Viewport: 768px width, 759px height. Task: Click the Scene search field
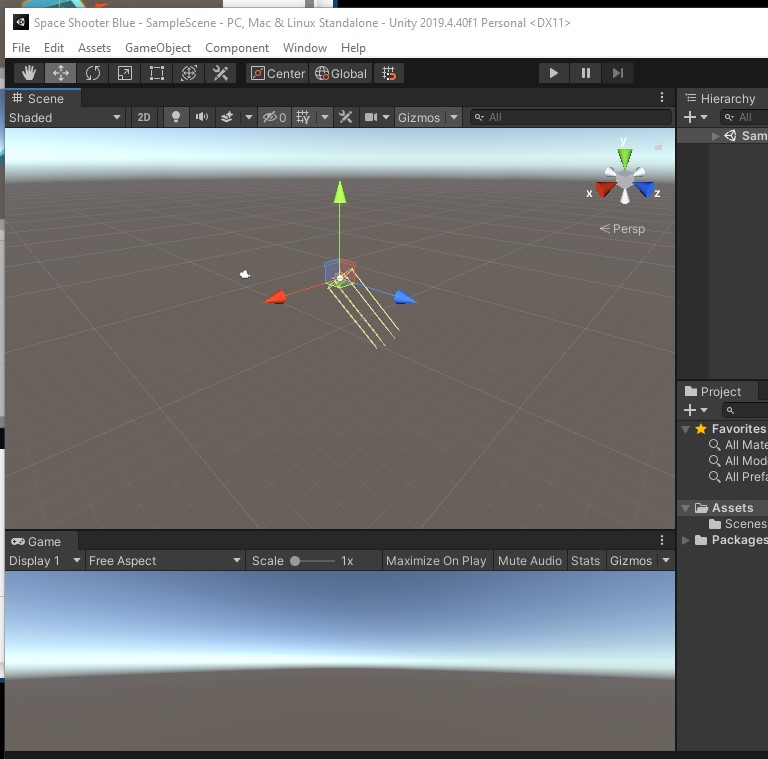pyautogui.click(x=571, y=118)
